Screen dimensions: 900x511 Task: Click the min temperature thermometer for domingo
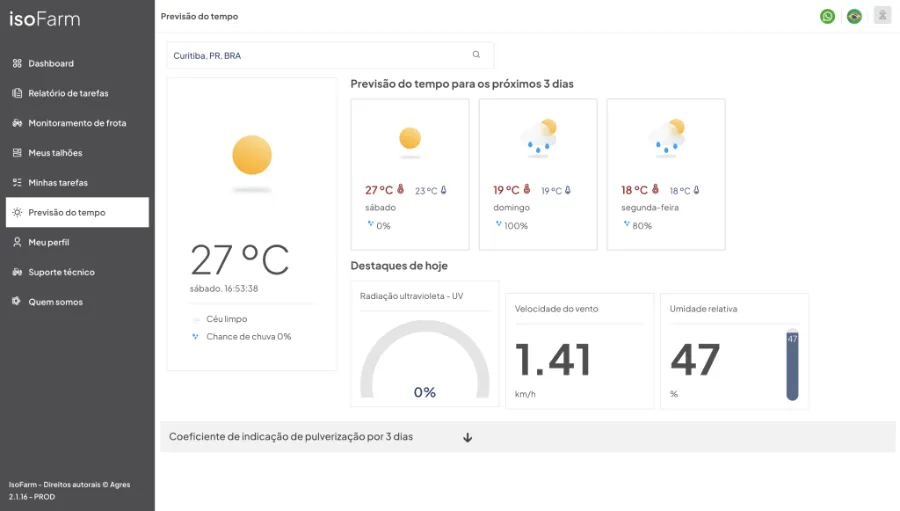(x=568, y=190)
